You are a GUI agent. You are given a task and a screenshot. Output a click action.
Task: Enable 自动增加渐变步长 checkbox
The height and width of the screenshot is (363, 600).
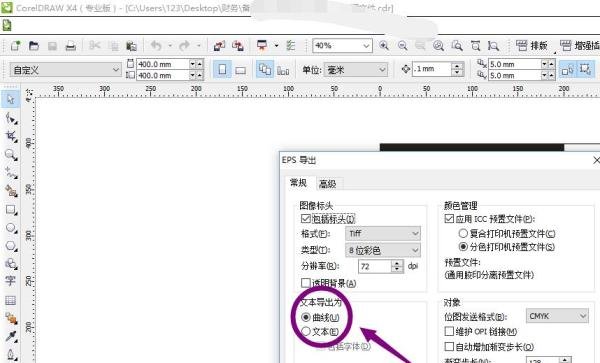[x=449, y=347]
